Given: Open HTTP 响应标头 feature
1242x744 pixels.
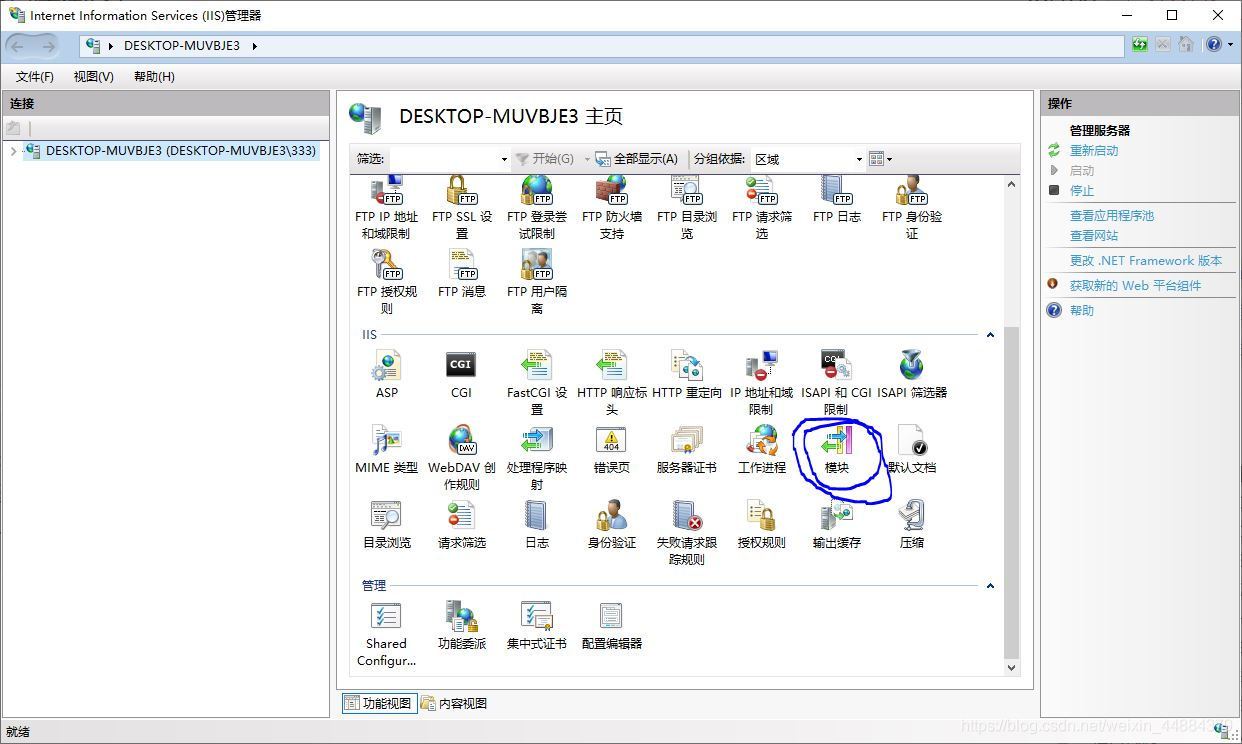Looking at the screenshot, I should point(611,382).
